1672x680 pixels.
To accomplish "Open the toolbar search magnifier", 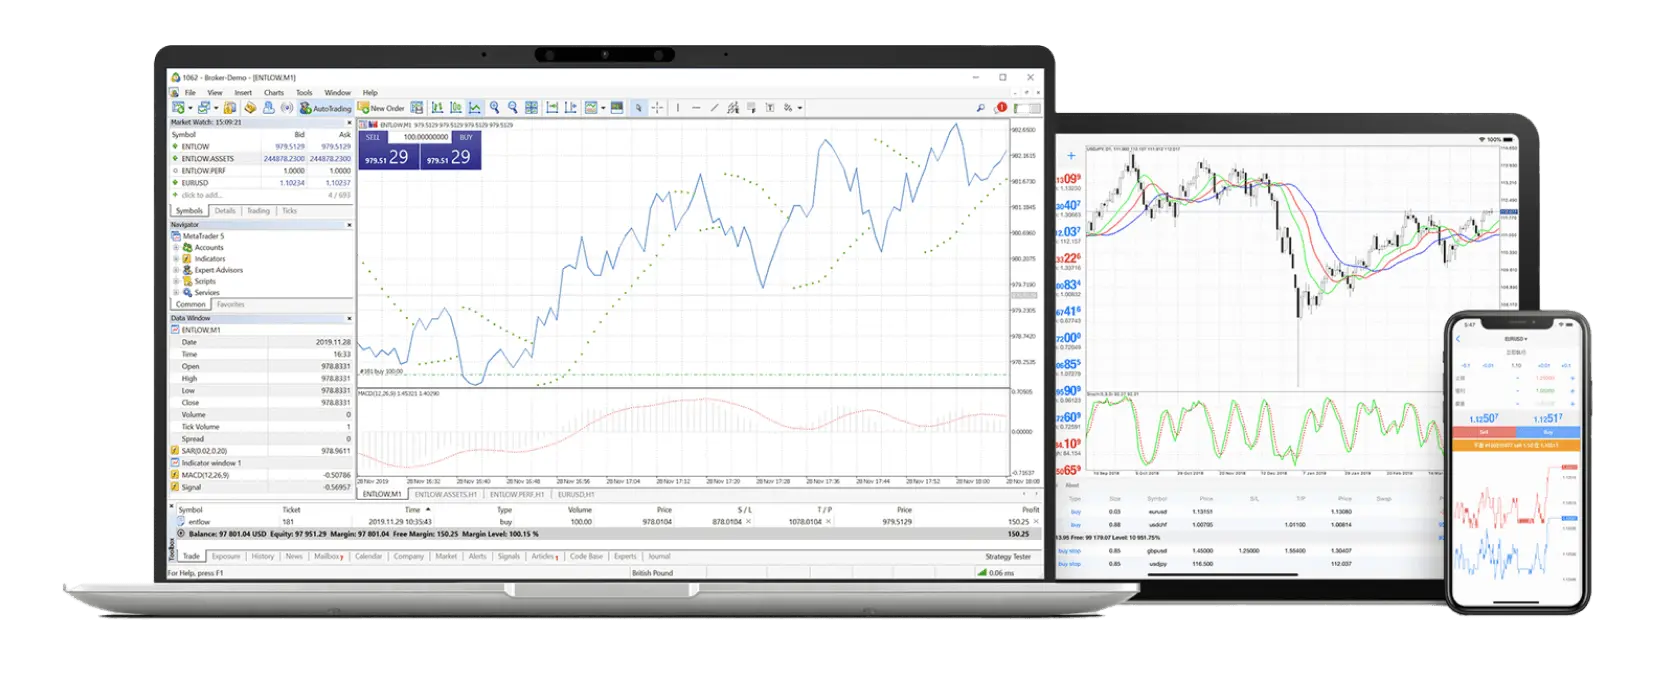I will (980, 107).
